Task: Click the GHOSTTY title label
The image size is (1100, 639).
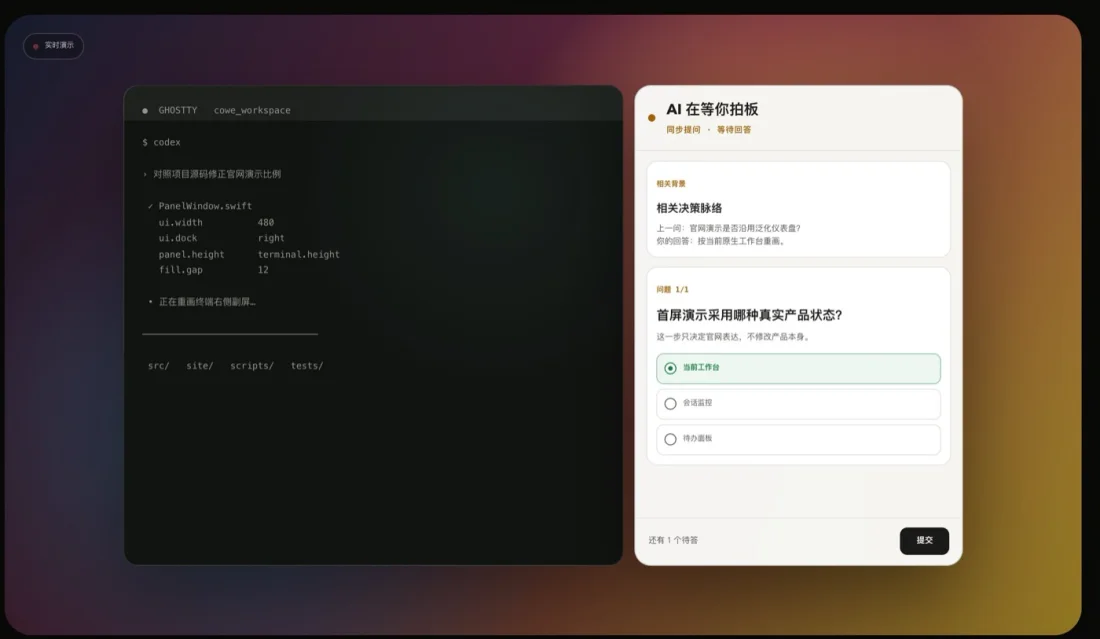Action: pos(177,110)
